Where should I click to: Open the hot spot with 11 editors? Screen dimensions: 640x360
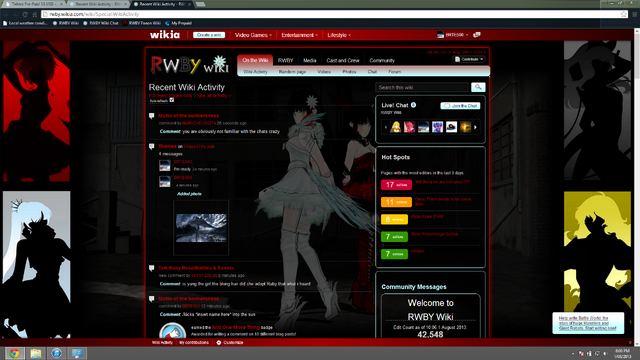point(443,201)
